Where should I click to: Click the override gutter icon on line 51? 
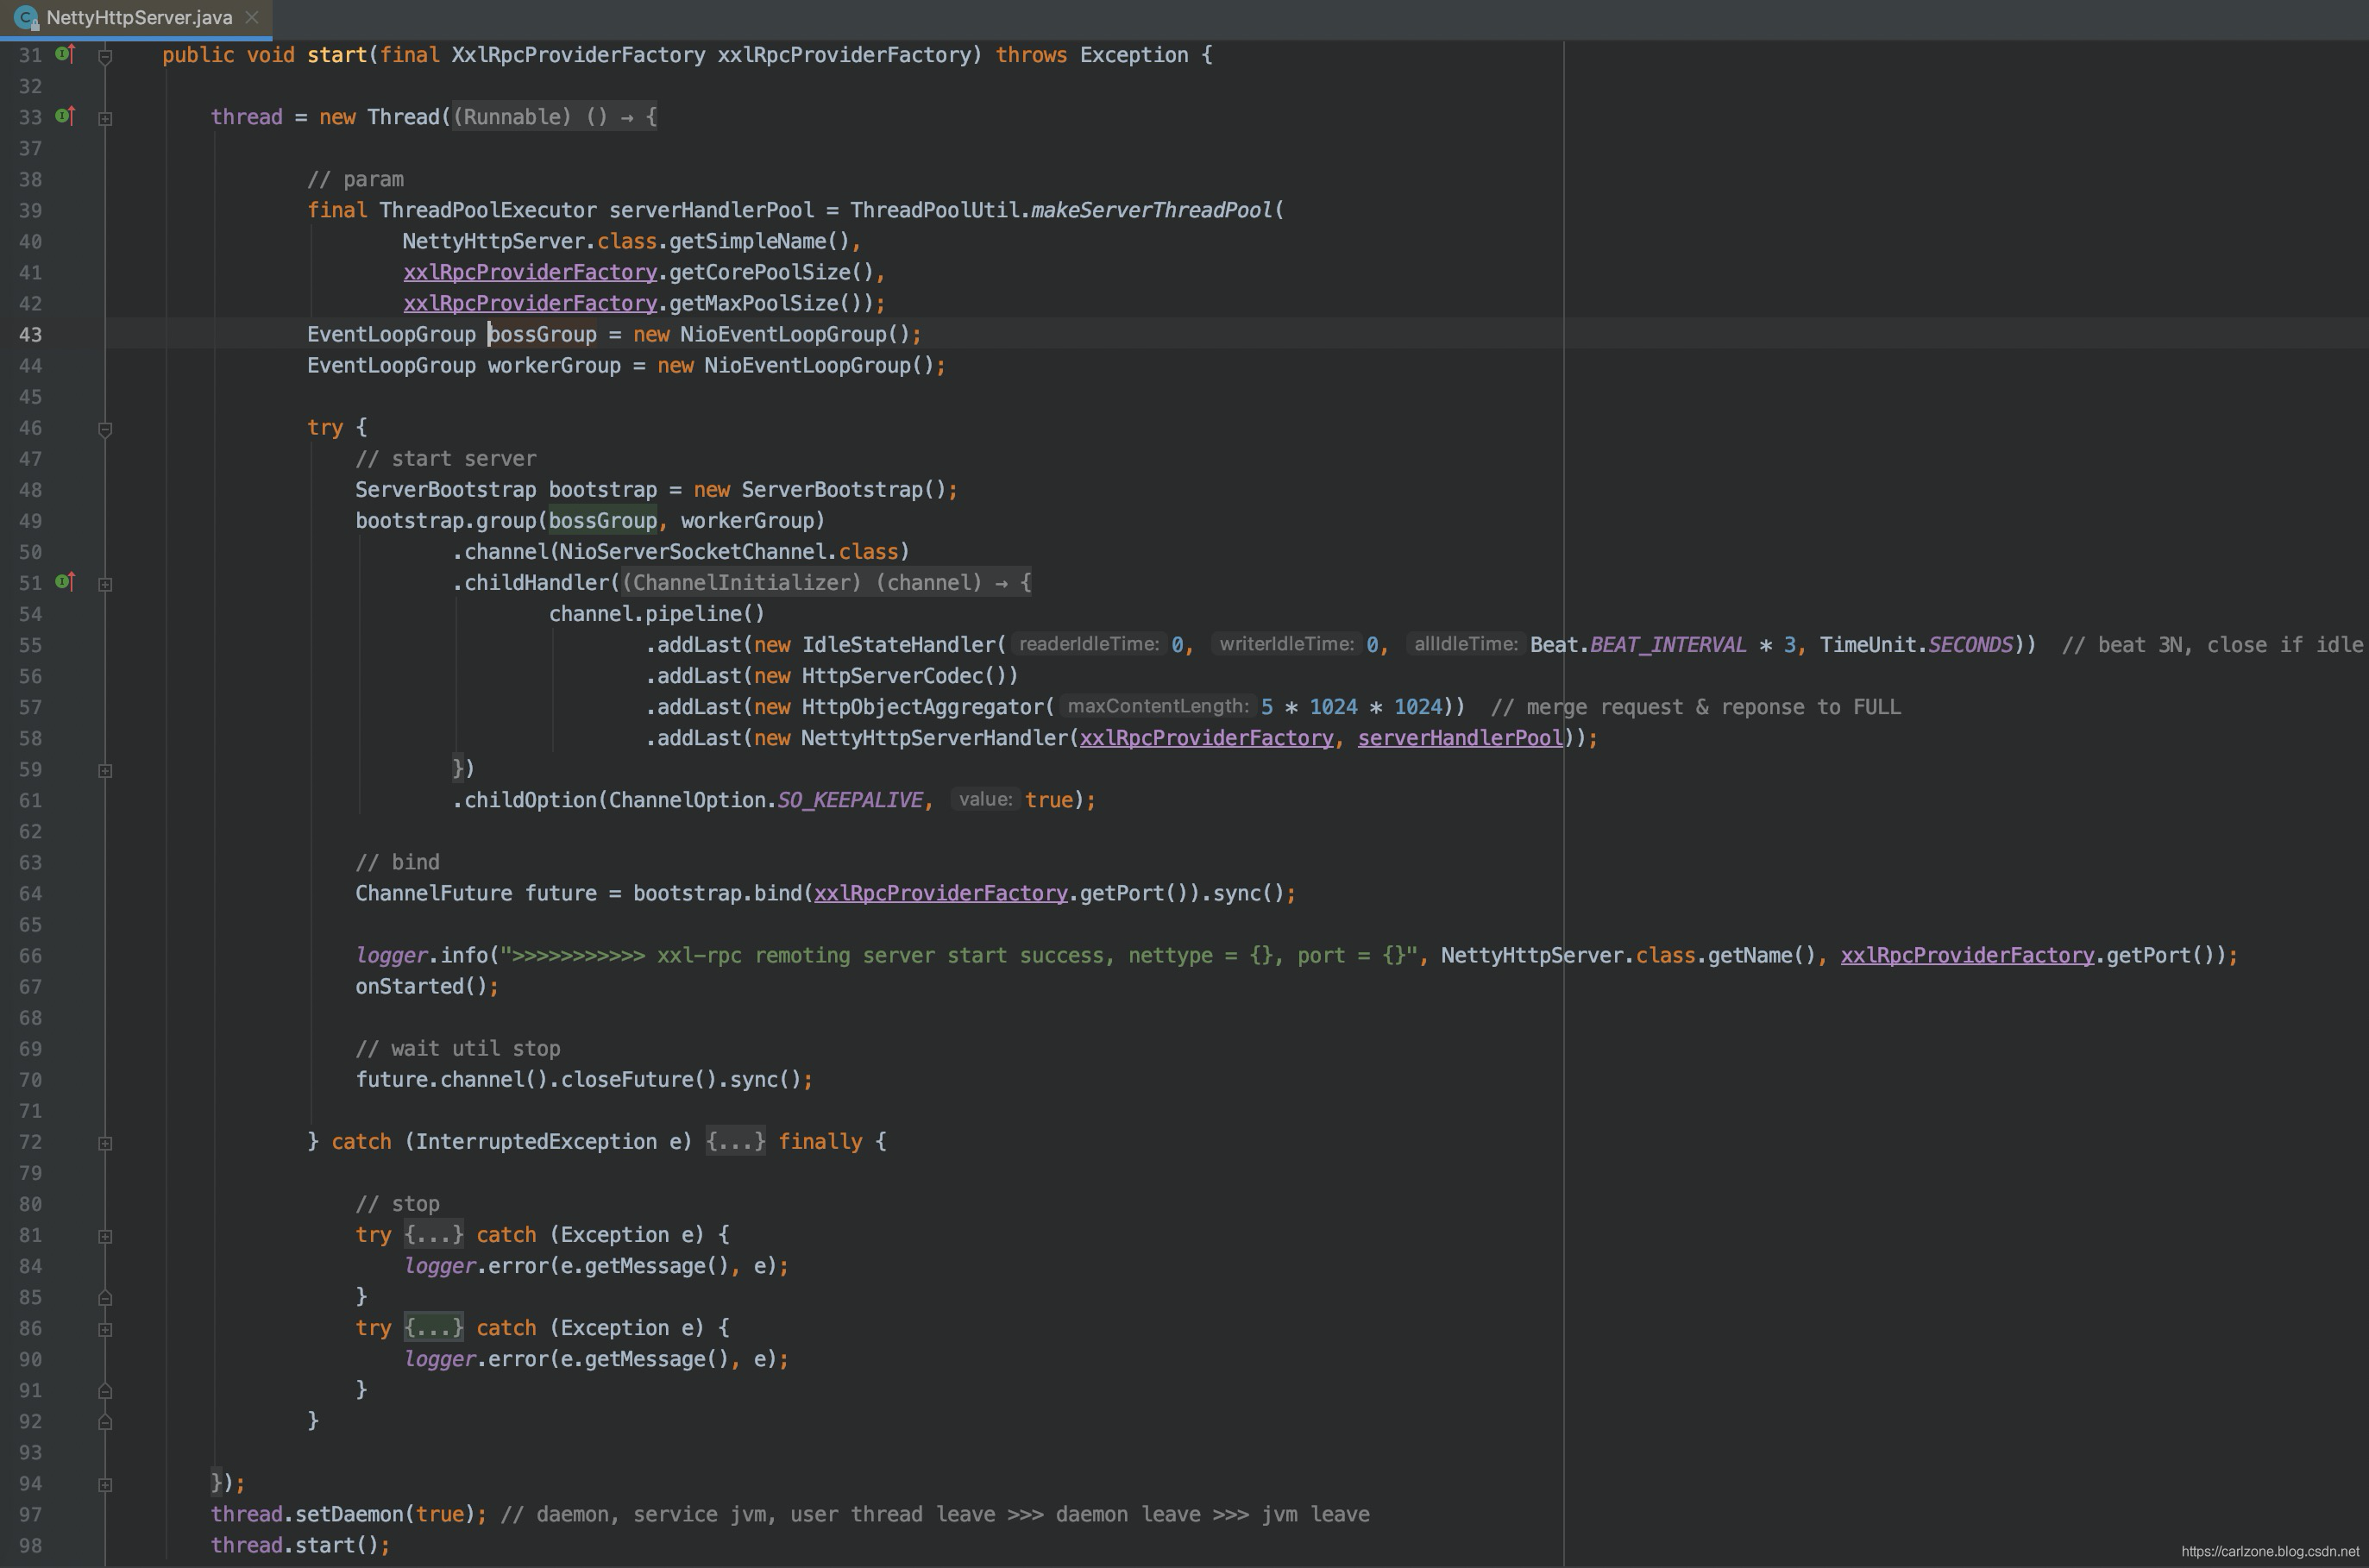[x=65, y=582]
